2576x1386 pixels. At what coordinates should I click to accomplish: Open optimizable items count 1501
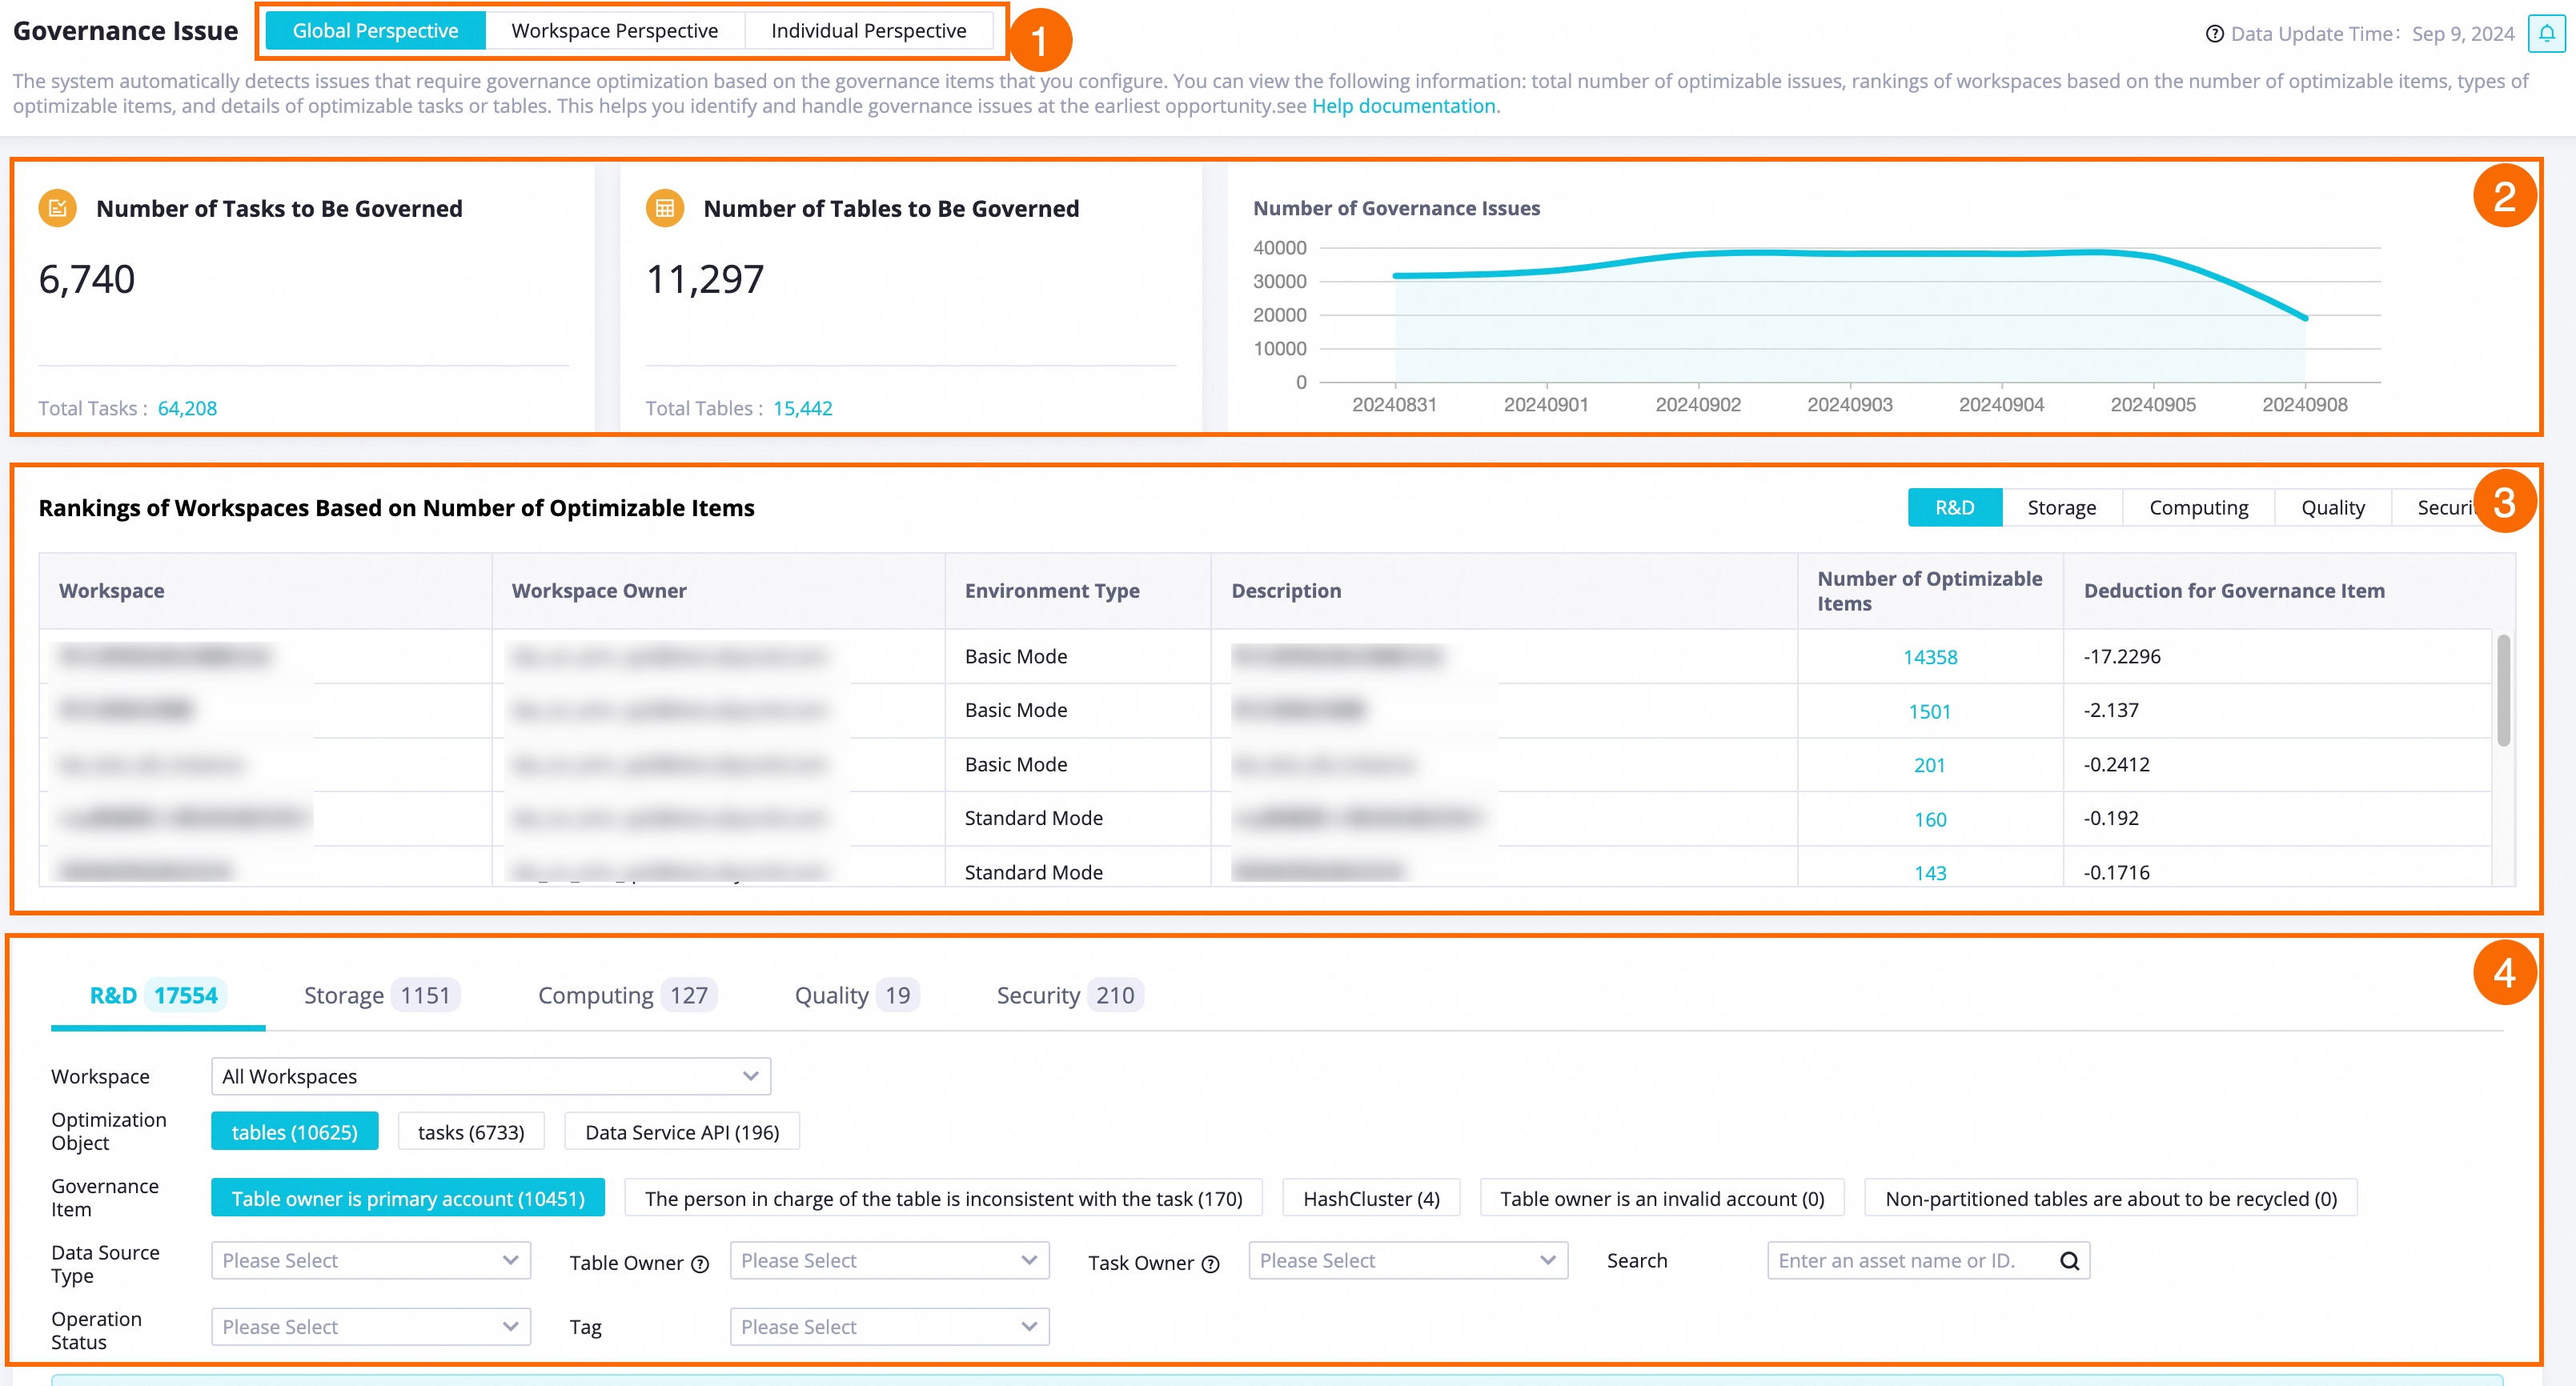coord(1929,711)
